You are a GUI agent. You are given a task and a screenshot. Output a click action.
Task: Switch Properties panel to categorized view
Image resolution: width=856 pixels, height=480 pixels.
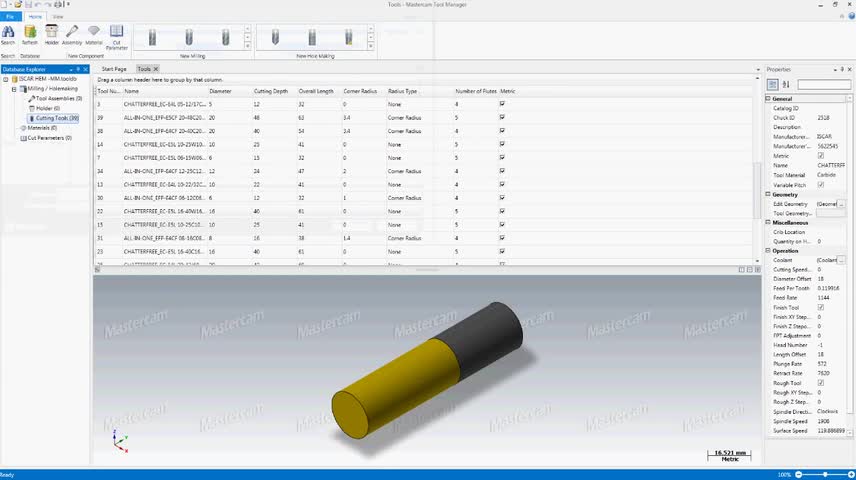click(x=772, y=84)
